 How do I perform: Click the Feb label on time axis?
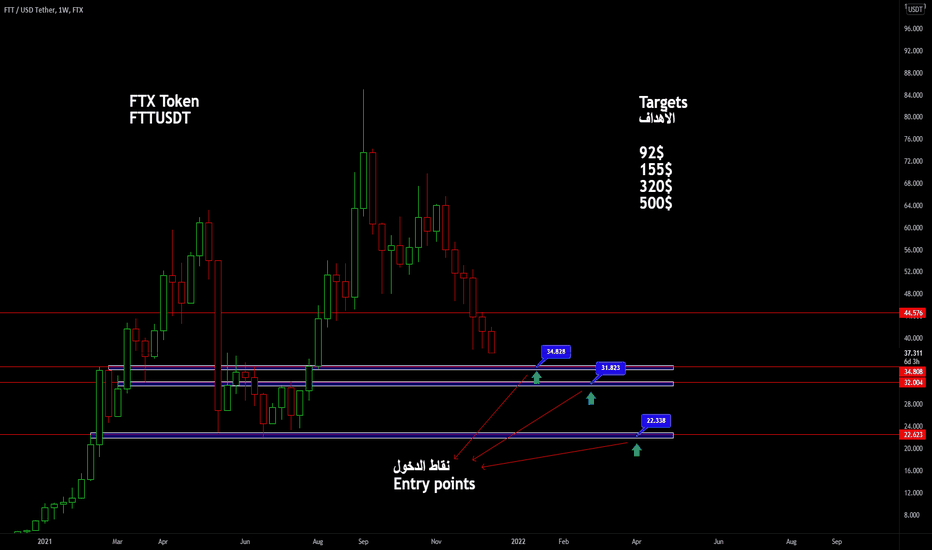pos(563,542)
